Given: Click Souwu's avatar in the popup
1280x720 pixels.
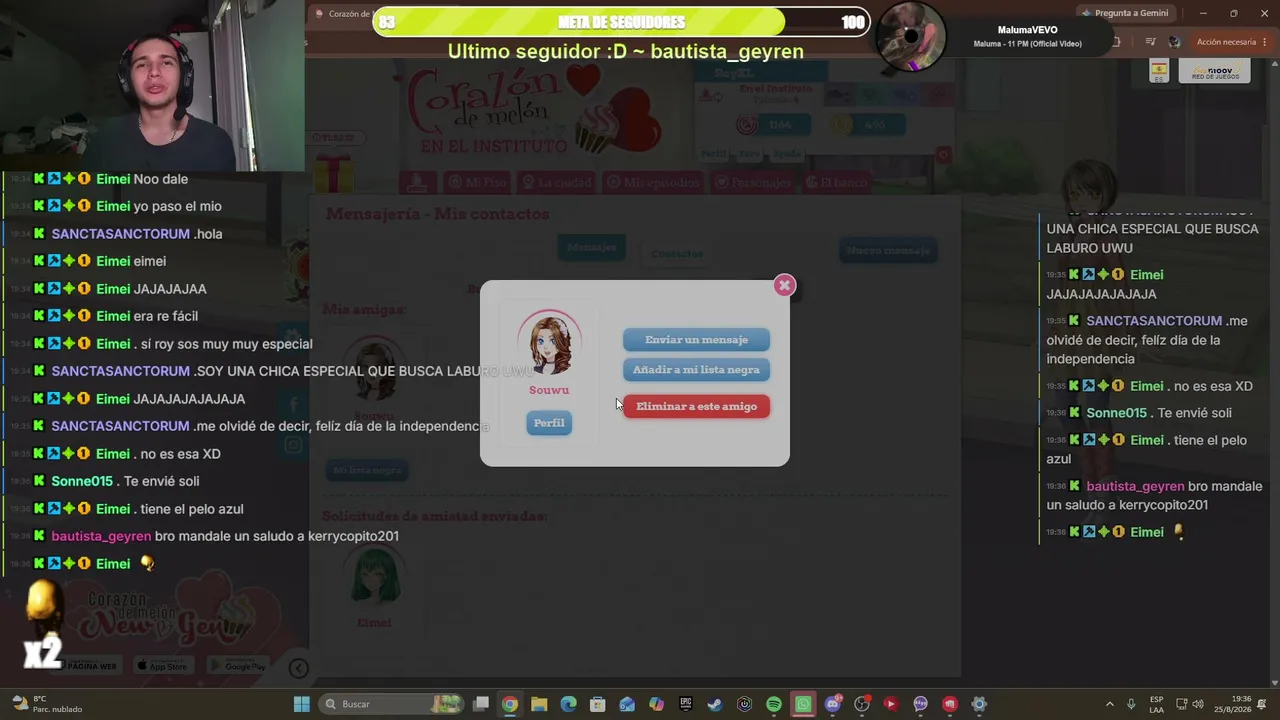Looking at the screenshot, I should (549, 344).
